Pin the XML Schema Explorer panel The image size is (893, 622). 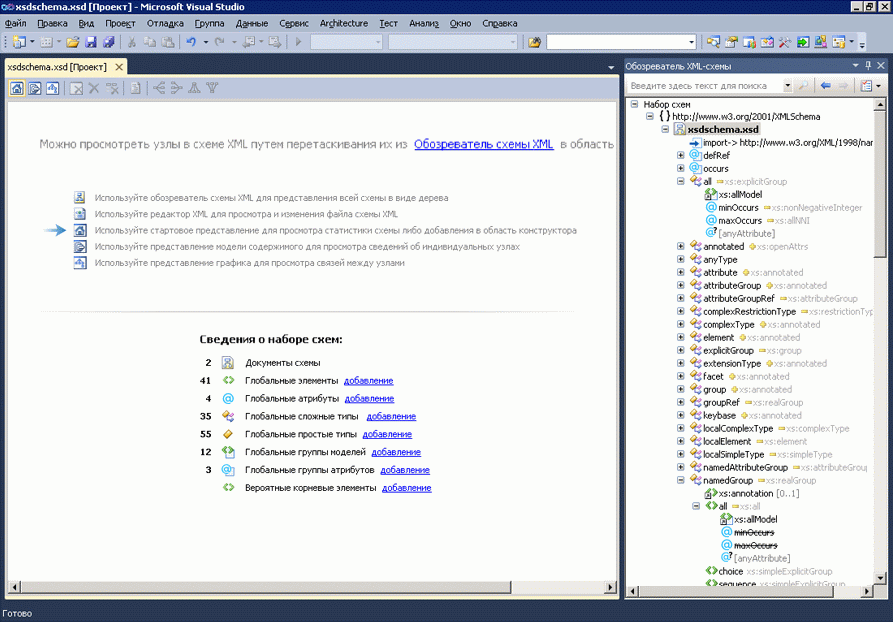point(868,66)
